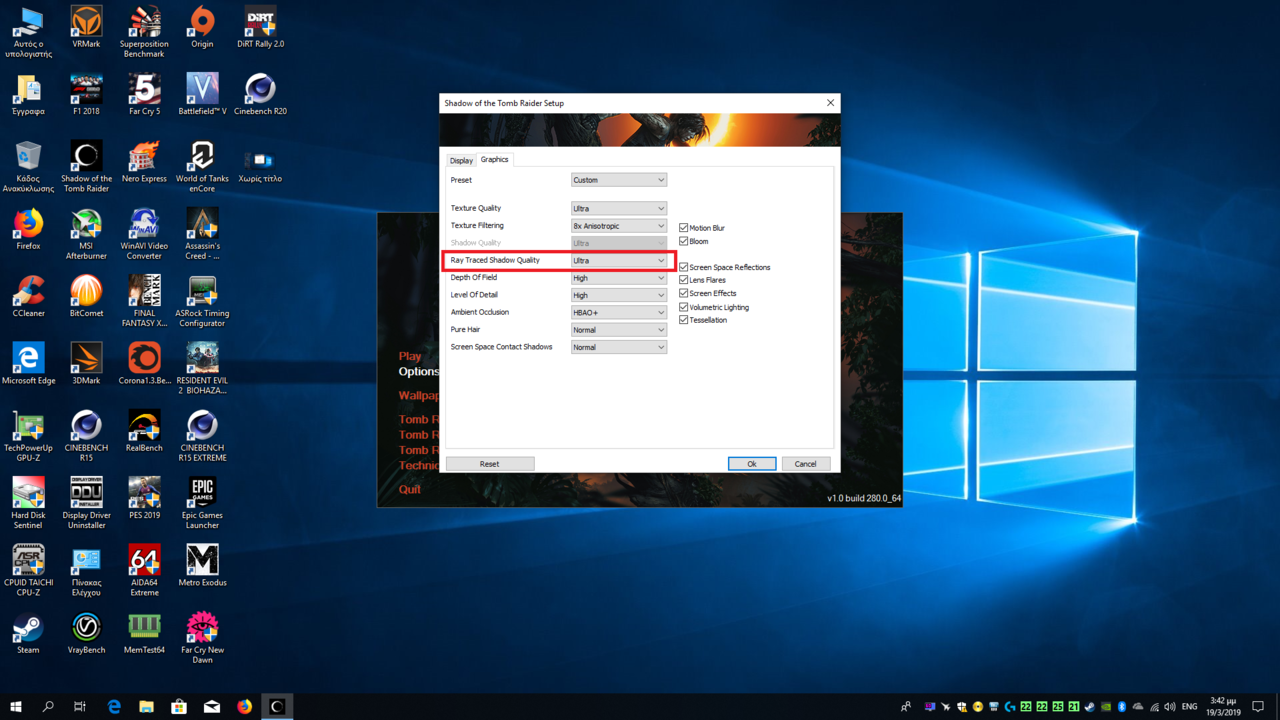This screenshot has width=1280, height=720.
Task: Open the VRMark desktop icon
Action: tap(86, 28)
